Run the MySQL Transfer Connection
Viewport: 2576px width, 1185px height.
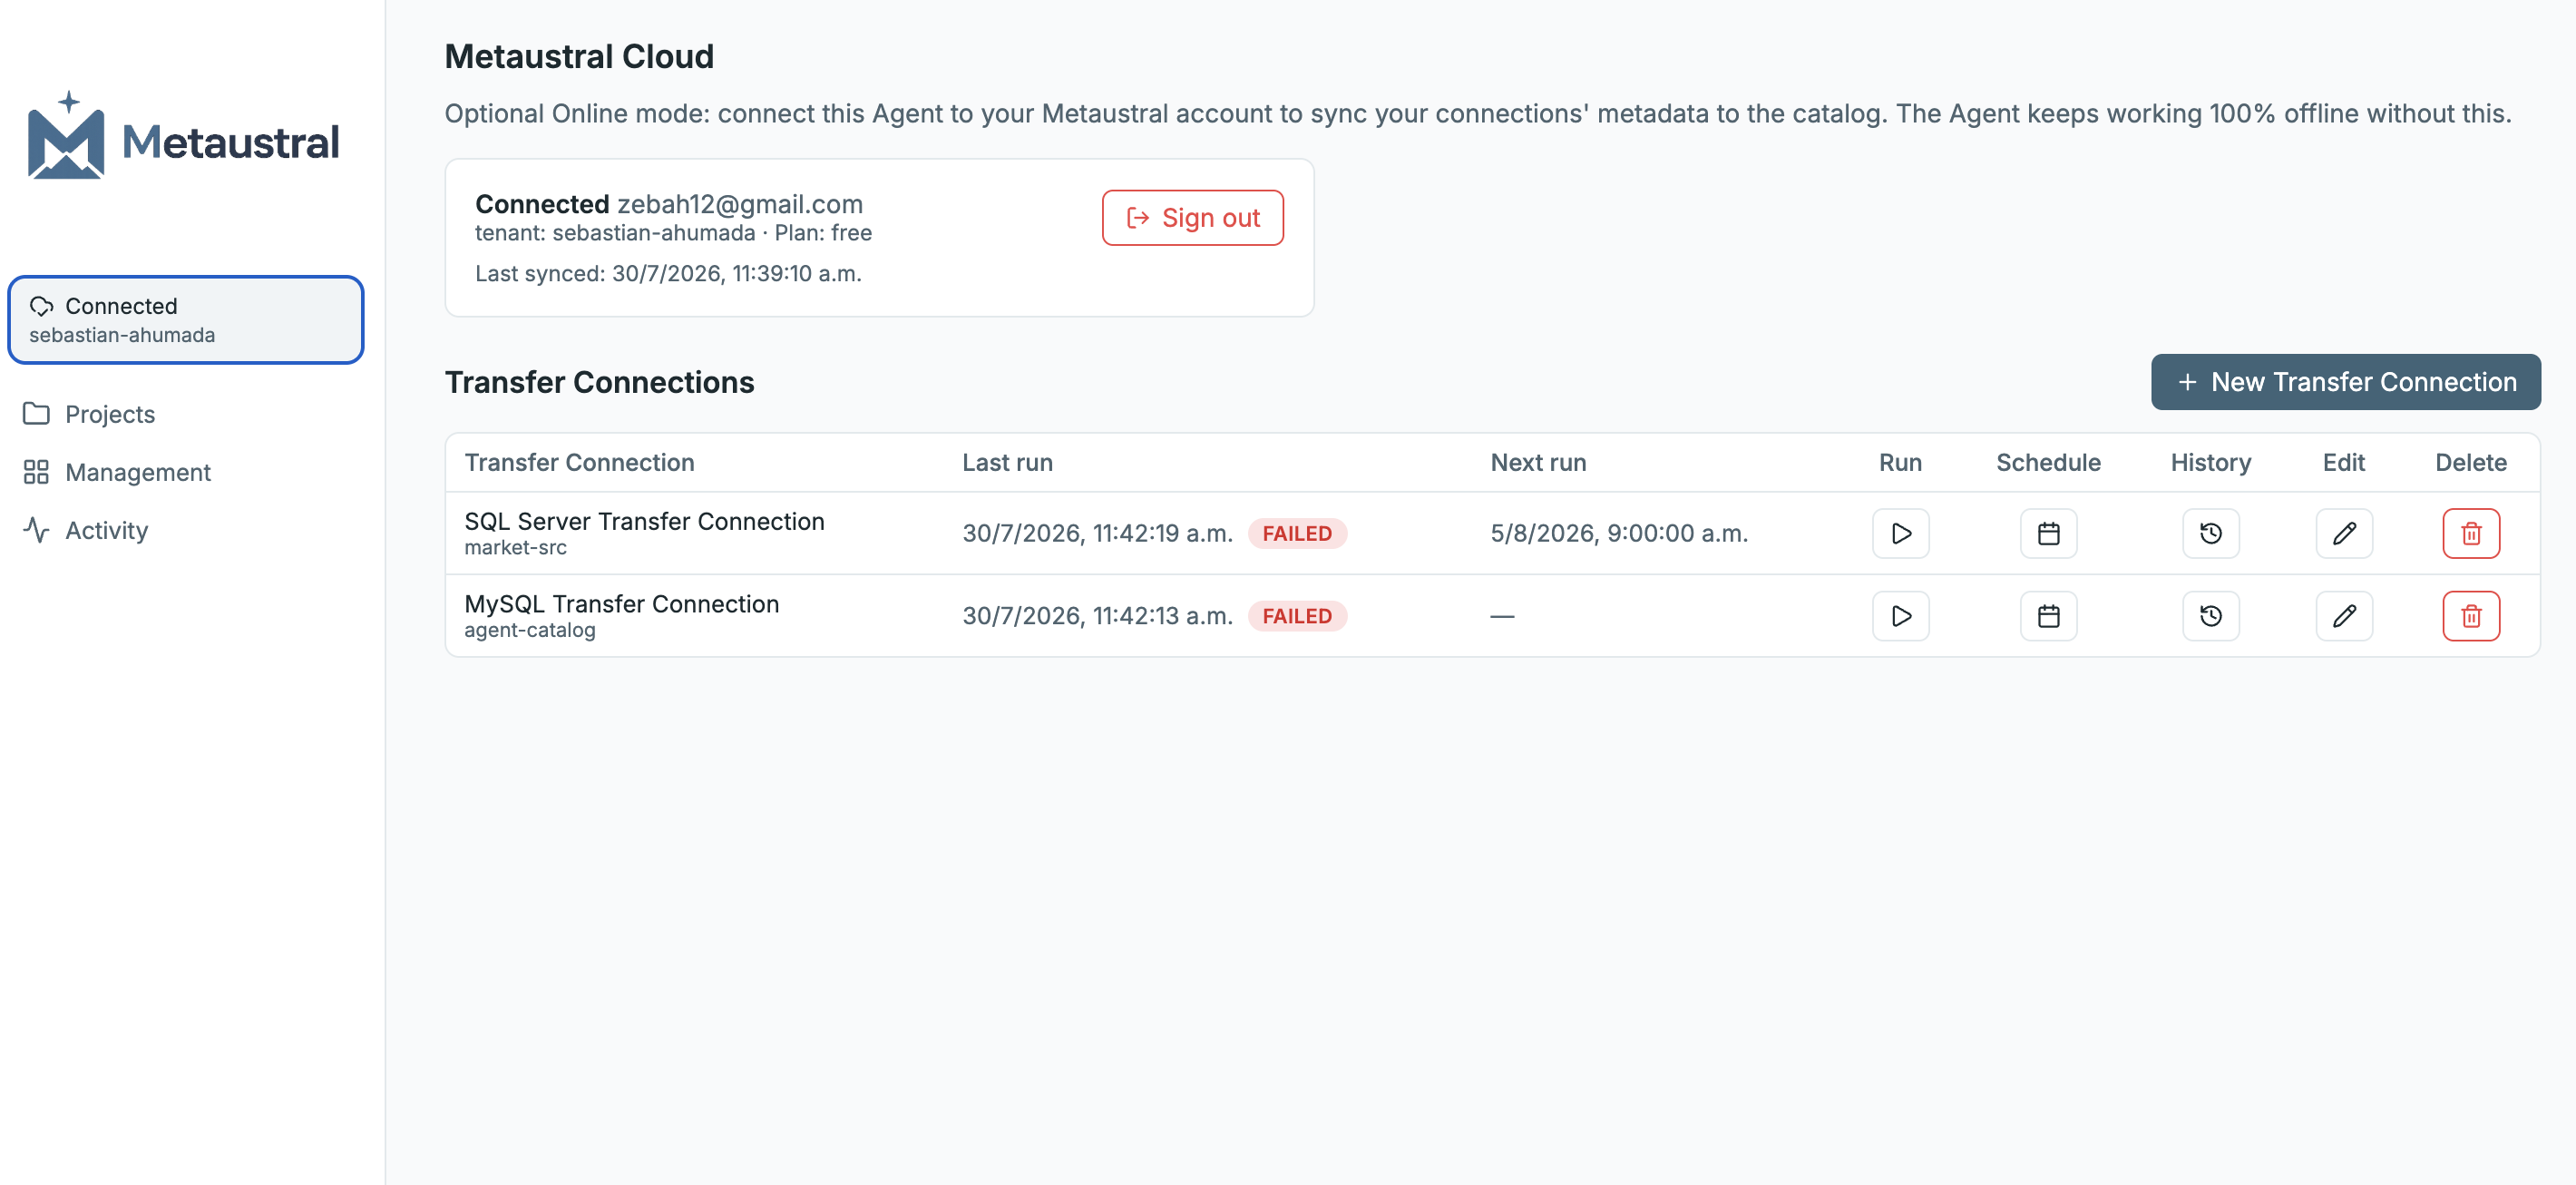[x=1900, y=616]
